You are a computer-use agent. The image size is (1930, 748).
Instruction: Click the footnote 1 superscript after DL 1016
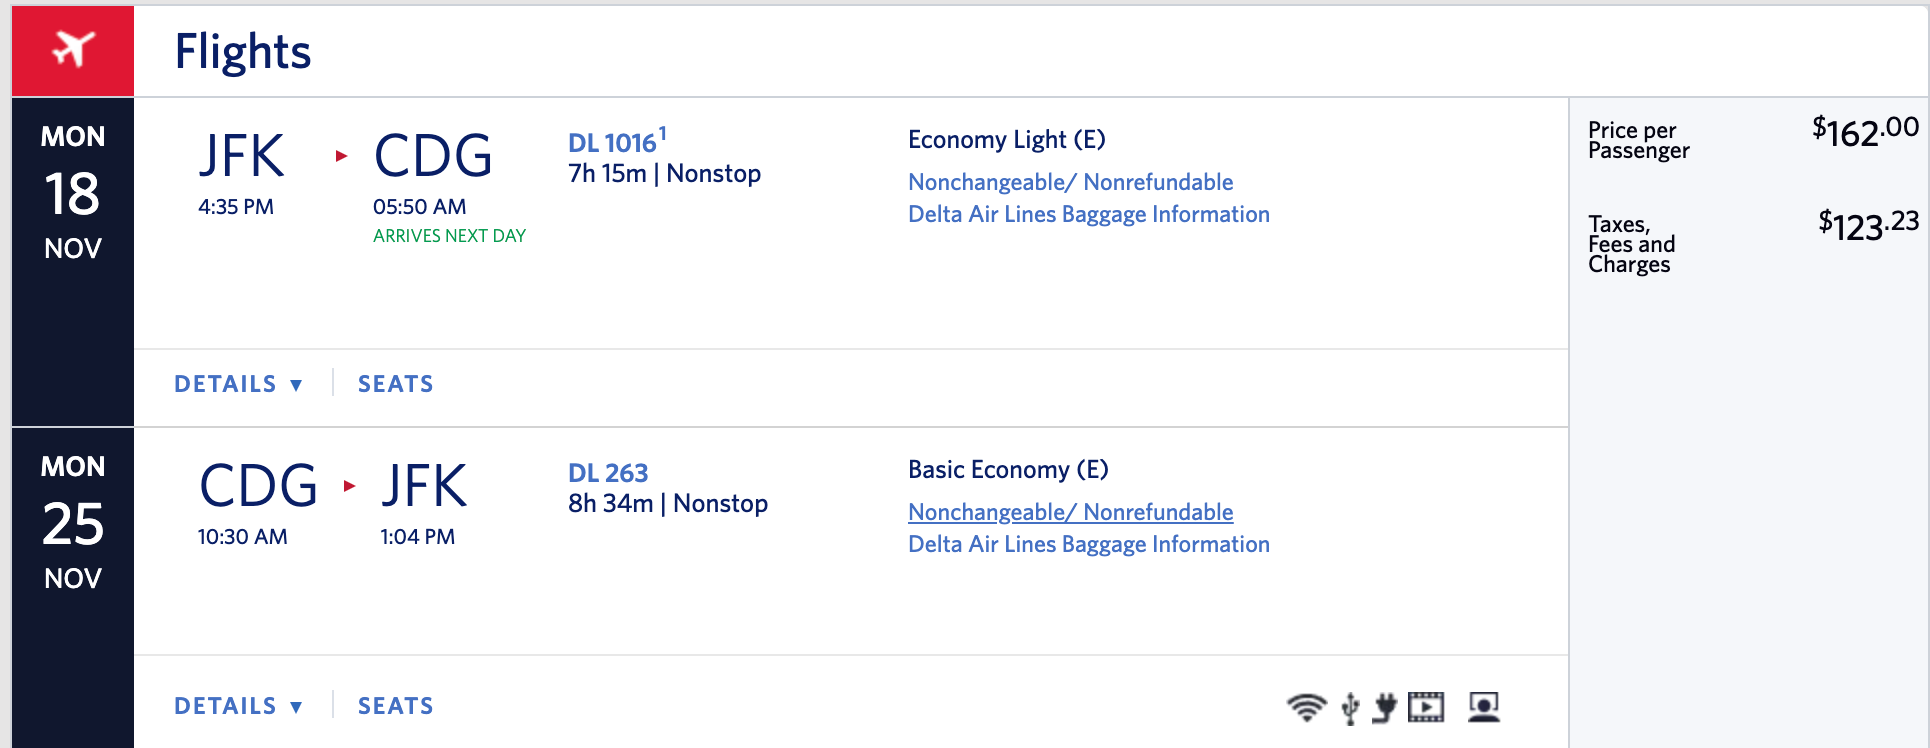[x=662, y=132]
